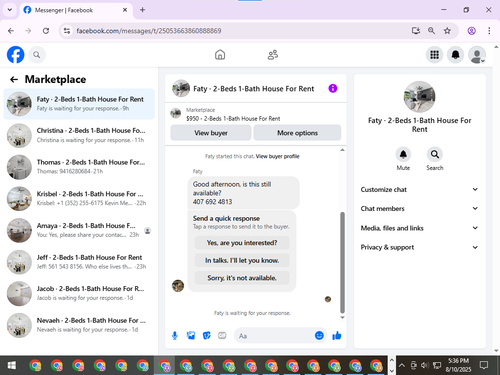500x375 pixels.
Task: Open the account profile avatar menu
Action: click(477, 55)
